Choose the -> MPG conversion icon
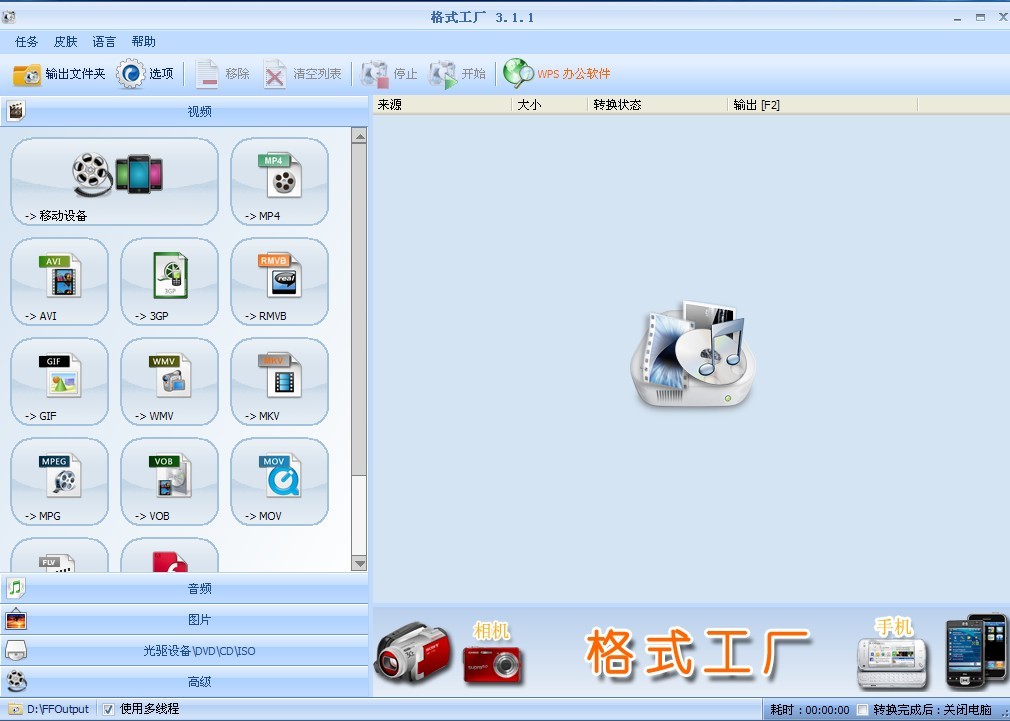Viewport: 1010px width, 721px height. (x=59, y=481)
